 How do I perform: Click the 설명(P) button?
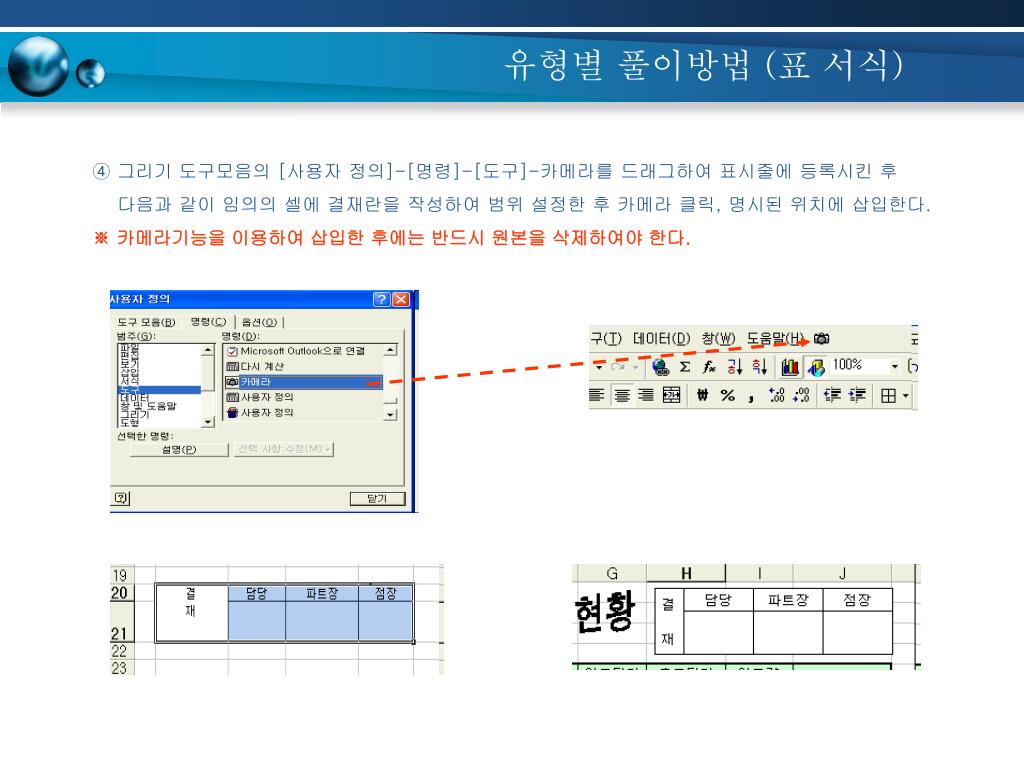[x=179, y=449]
